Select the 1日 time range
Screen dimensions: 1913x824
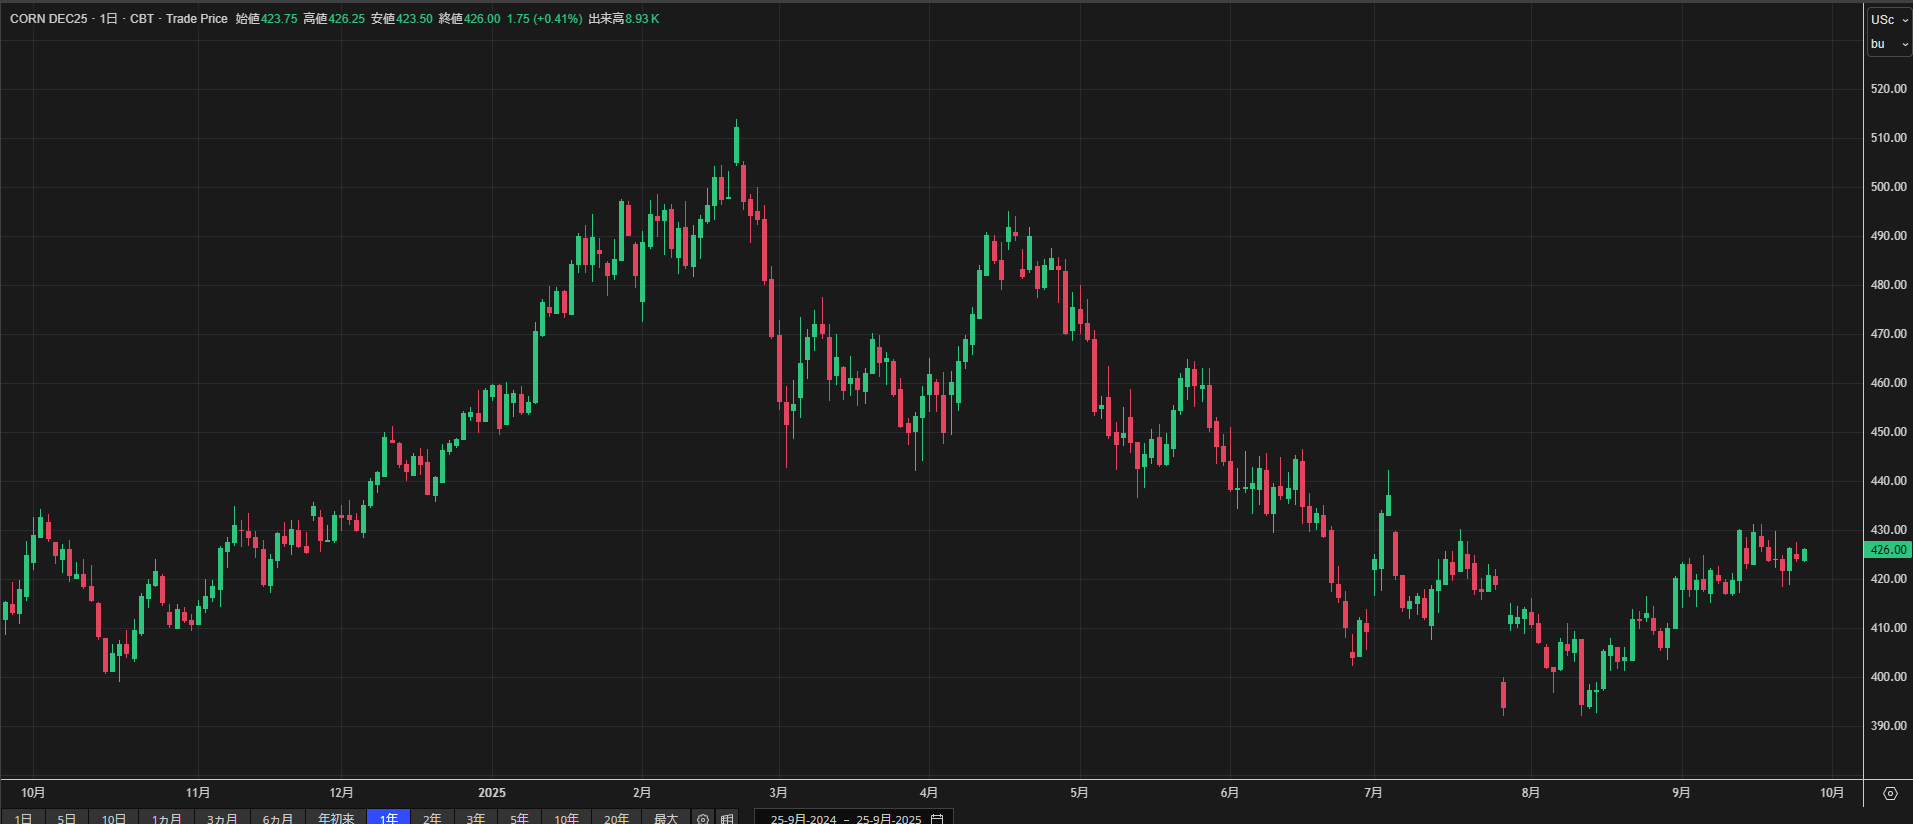pos(23,818)
